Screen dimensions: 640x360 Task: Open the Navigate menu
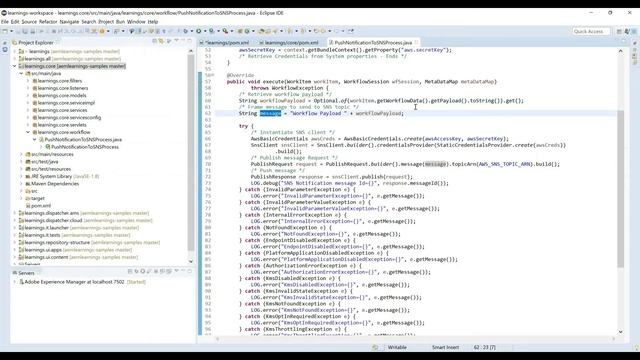(69, 22)
